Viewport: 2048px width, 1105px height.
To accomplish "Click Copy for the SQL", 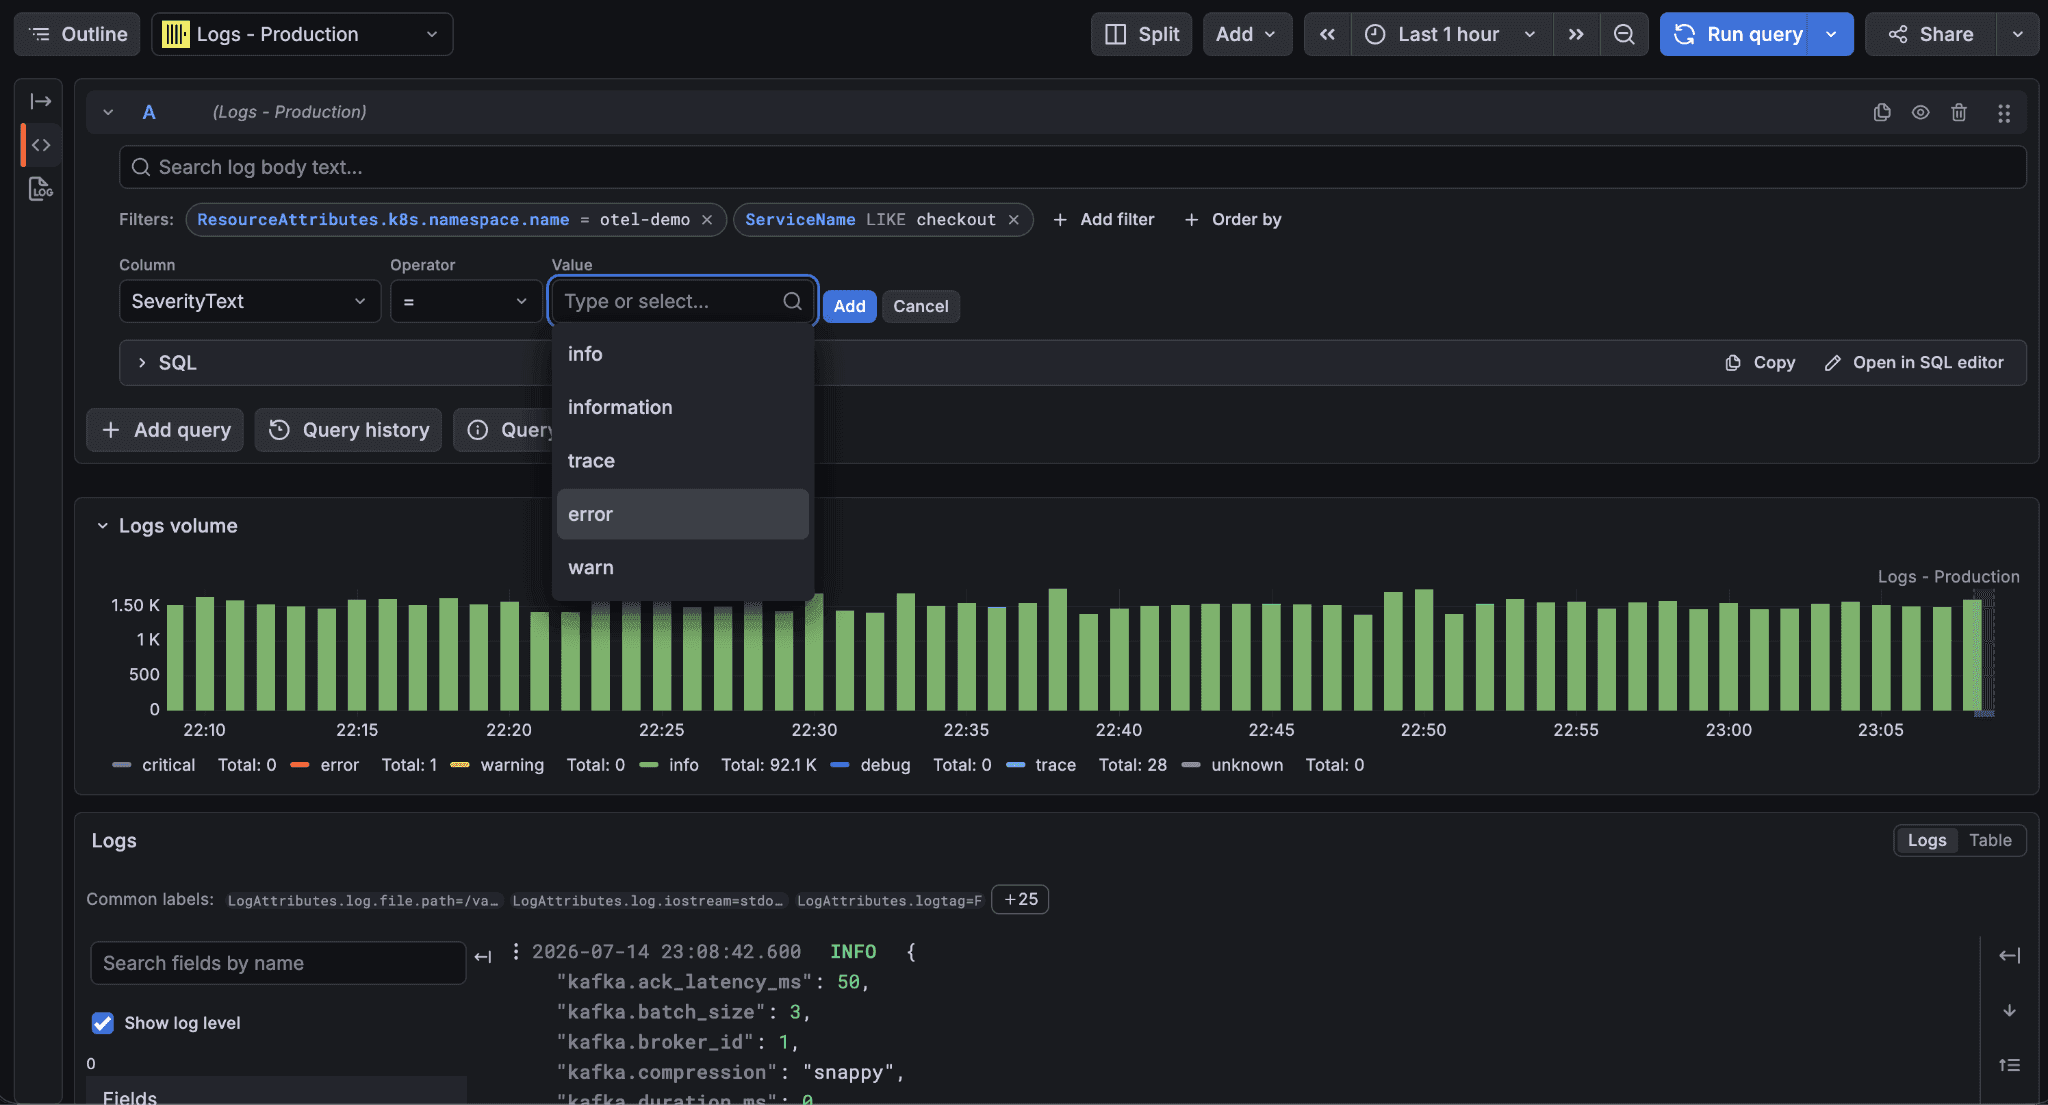I will [x=1760, y=362].
